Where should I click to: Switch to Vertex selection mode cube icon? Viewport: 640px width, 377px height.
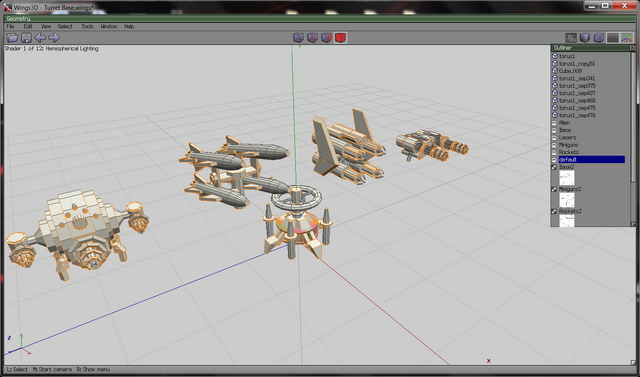298,38
